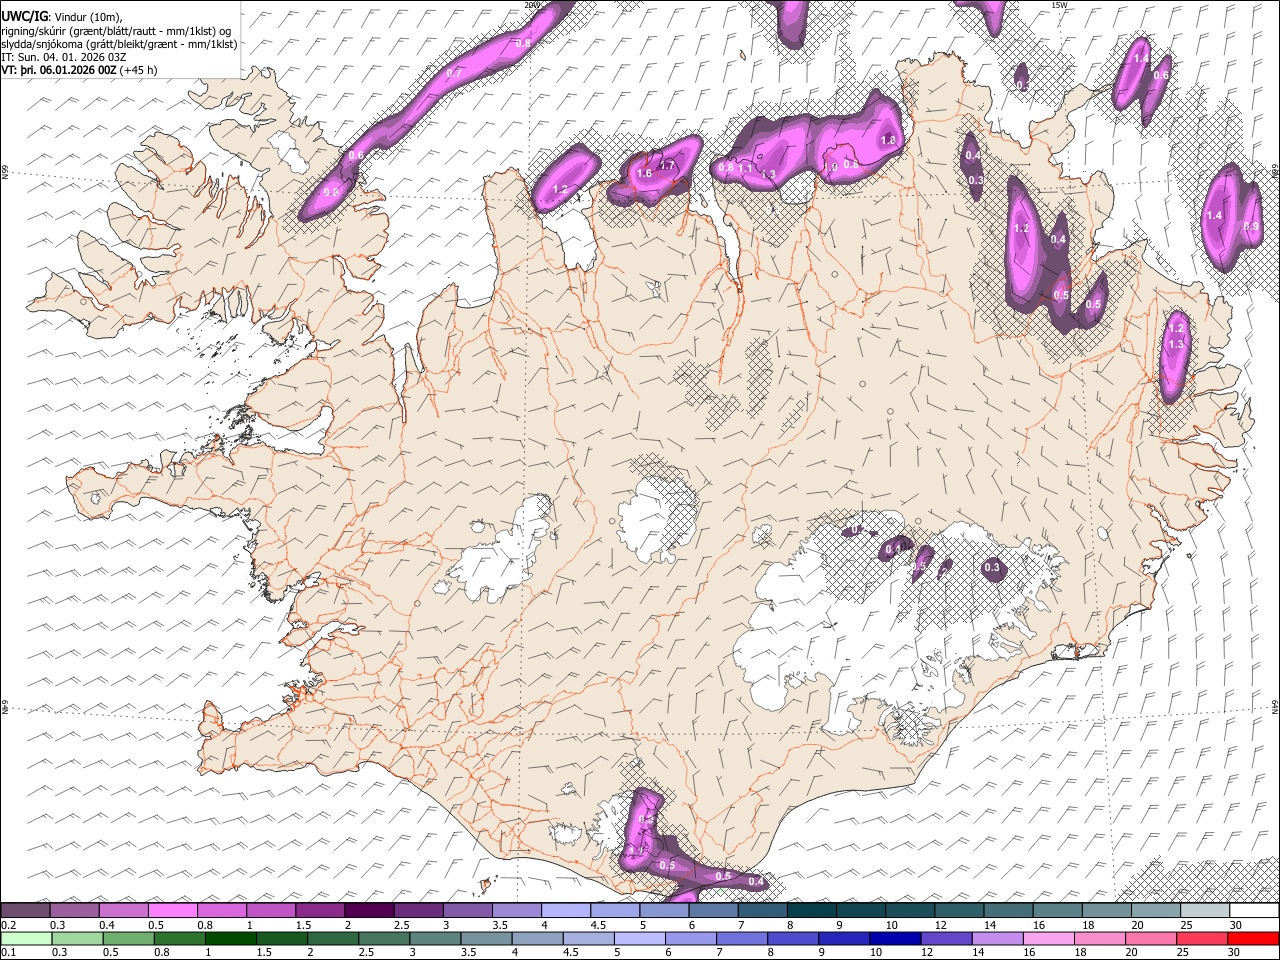
Task: Click the '0.2' tick label under the upper scale
Action: click(x=8, y=925)
